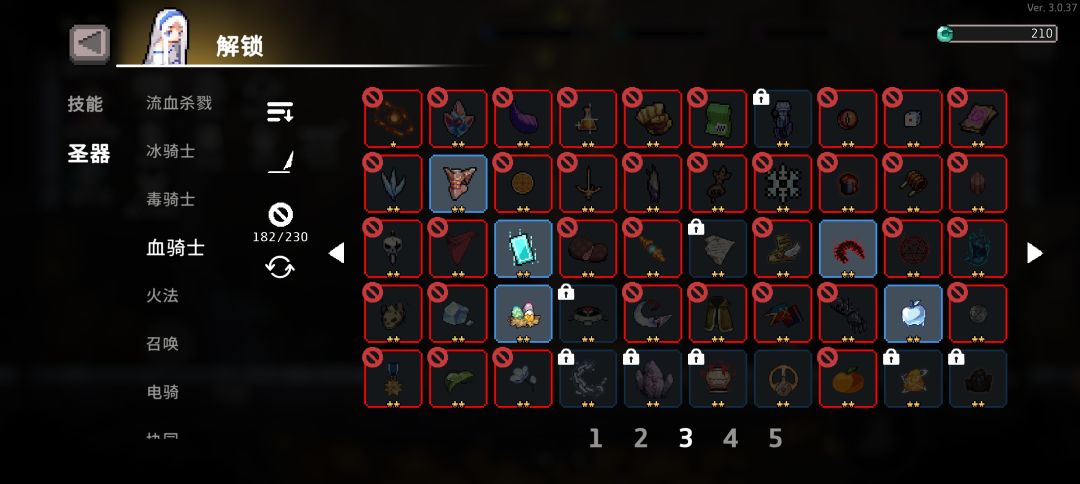Image resolution: width=1080 pixels, height=484 pixels.
Task: Click the gray back arrow button
Action: [x=90, y=44]
